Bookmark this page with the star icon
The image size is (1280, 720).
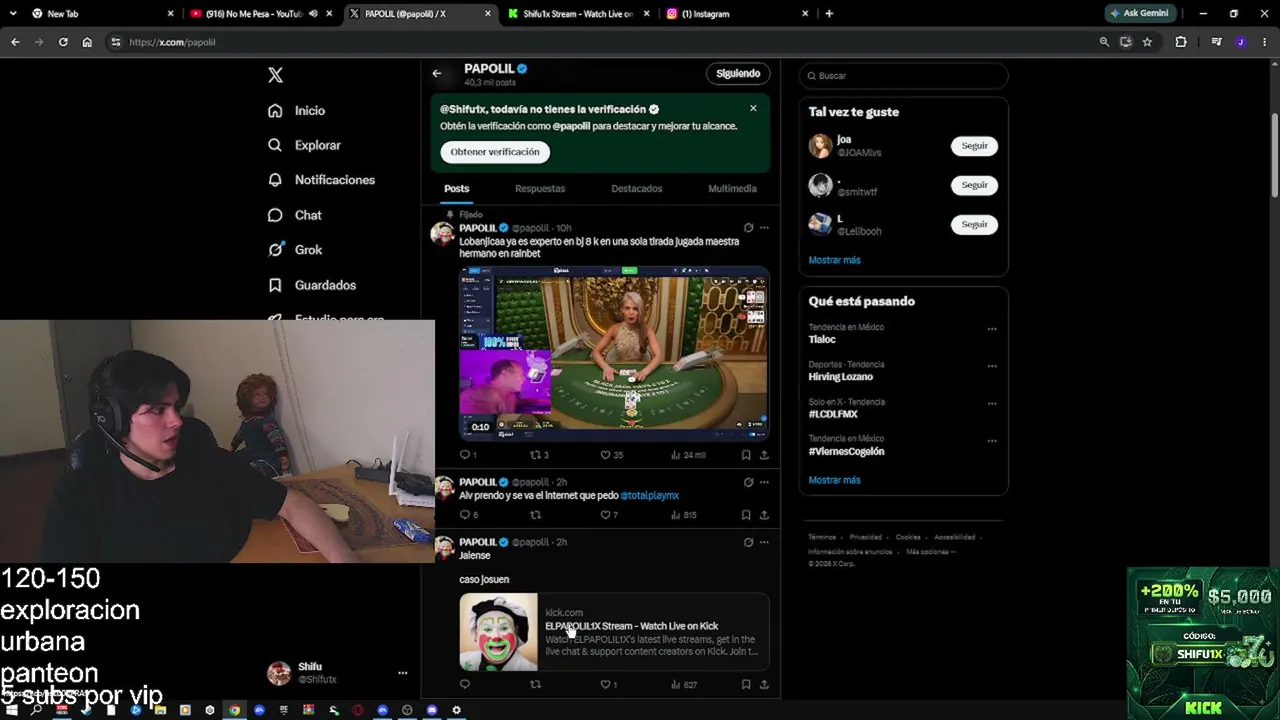point(1147,42)
